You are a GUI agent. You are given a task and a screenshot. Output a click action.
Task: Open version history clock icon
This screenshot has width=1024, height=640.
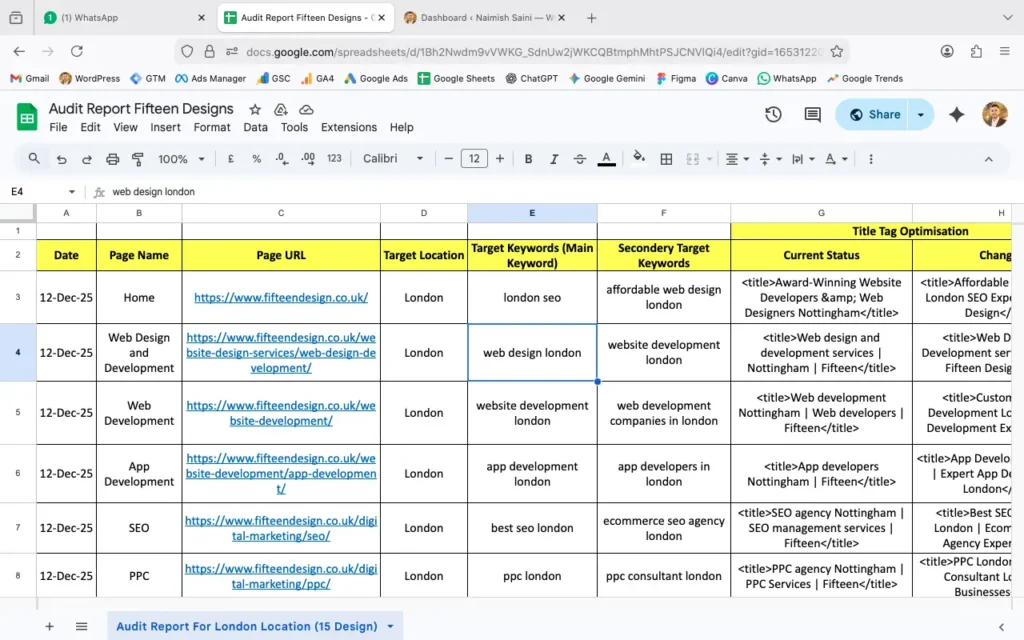[x=773, y=114]
